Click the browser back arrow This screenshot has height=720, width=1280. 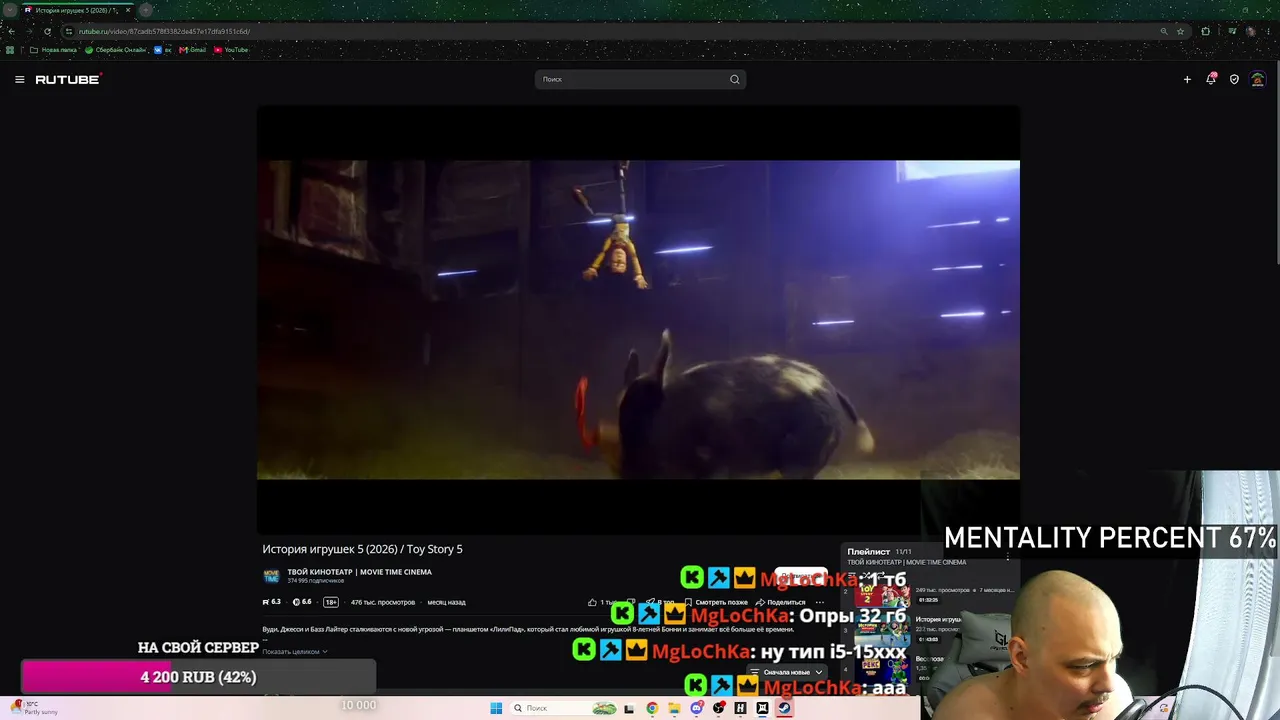11,31
